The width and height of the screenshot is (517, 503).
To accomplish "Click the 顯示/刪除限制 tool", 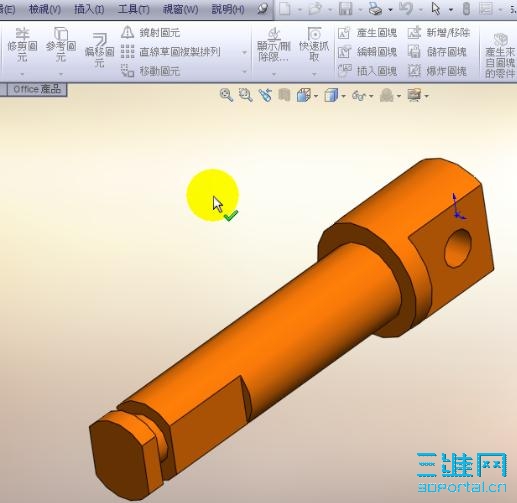I will pos(274,45).
